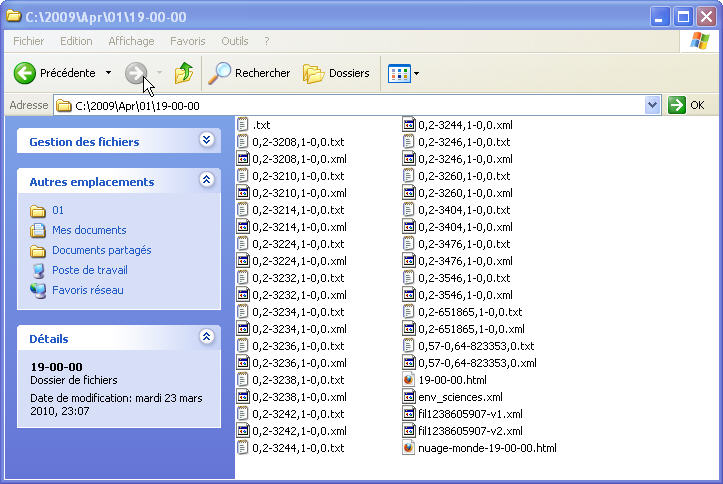Go to Mes documents

[x=89, y=230]
